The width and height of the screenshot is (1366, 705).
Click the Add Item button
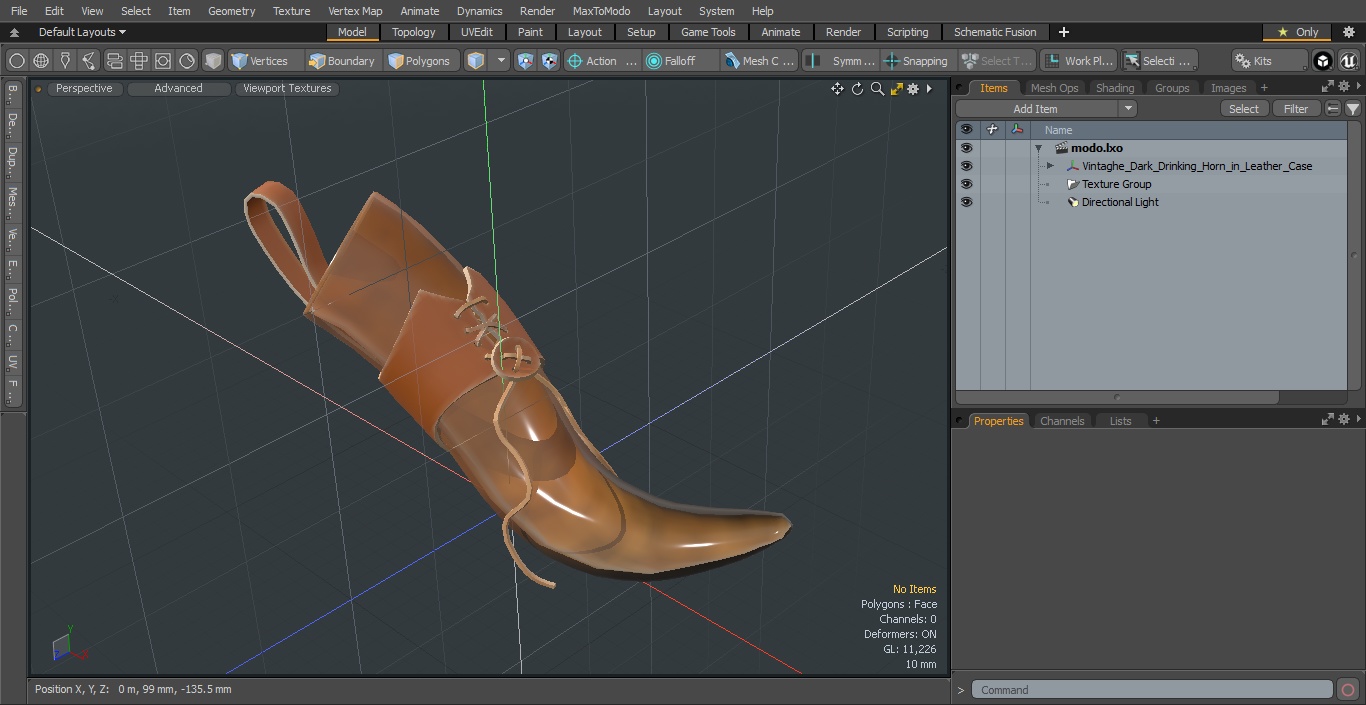click(x=1035, y=109)
